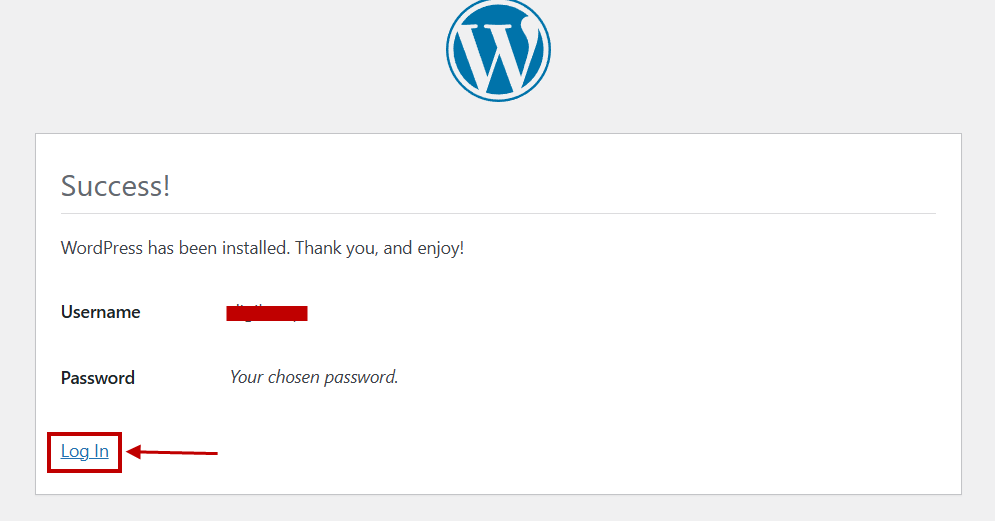Click the Password label
995x521 pixels.
coord(98,378)
